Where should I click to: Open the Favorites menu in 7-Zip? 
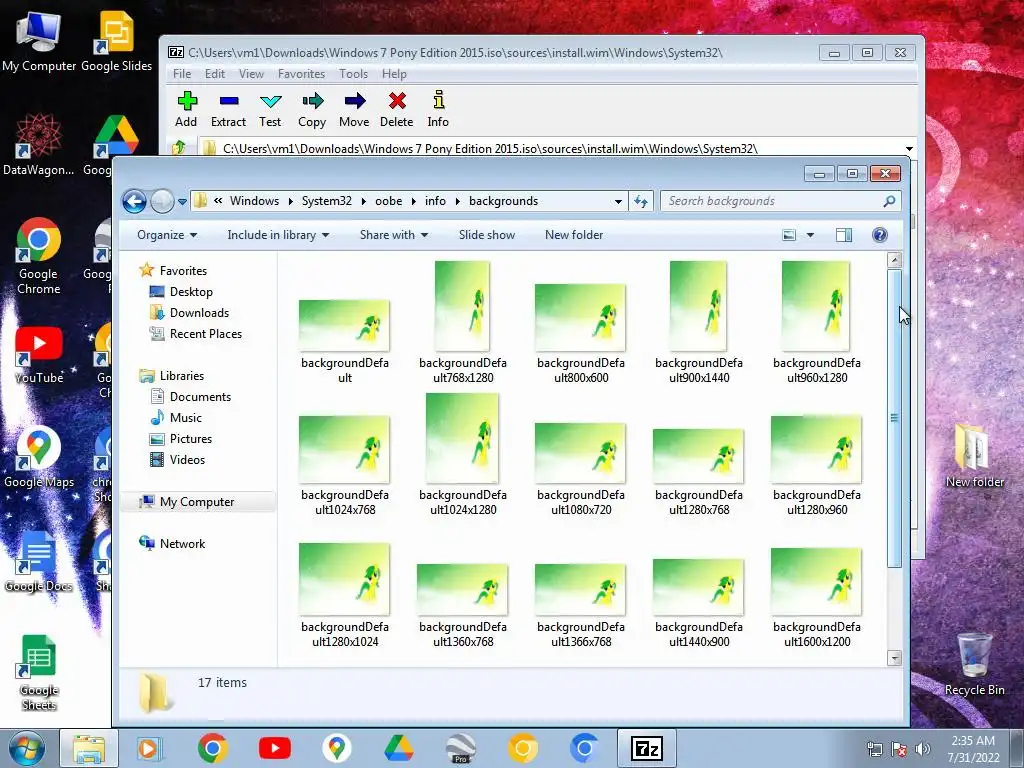(x=301, y=74)
